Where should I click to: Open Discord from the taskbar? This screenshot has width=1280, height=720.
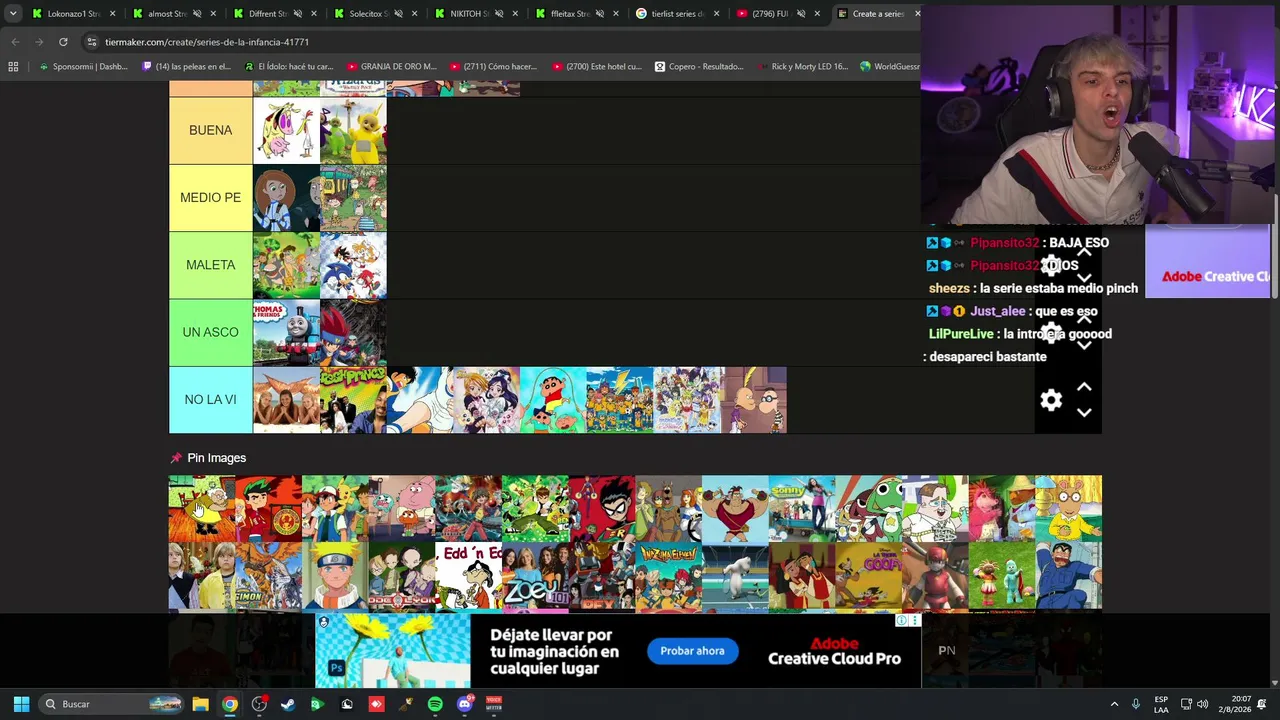pyautogui.click(x=464, y=704)
